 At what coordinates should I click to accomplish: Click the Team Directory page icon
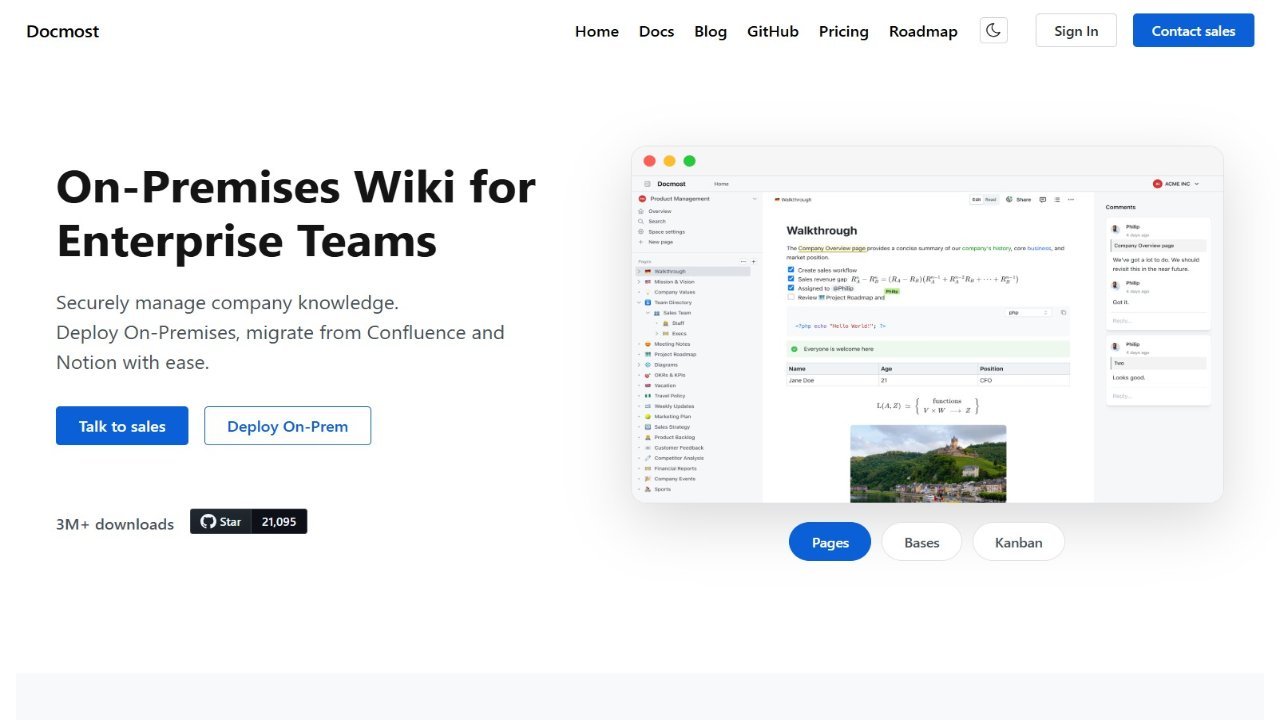648,302
